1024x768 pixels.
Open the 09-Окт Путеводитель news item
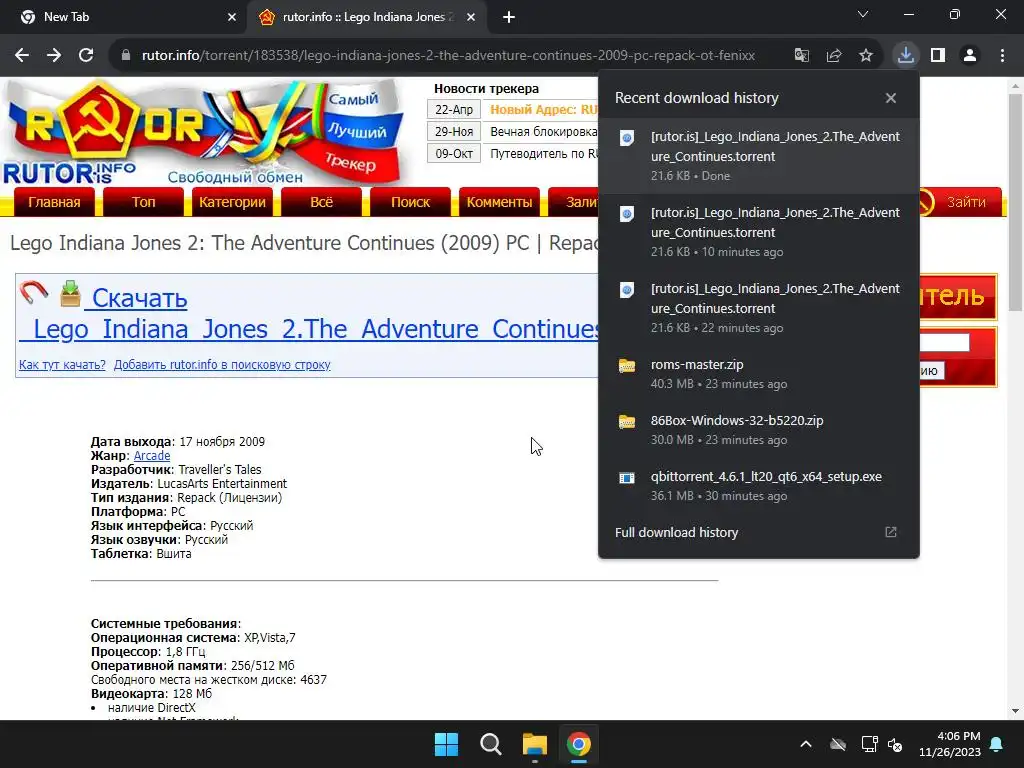pos(544,154)
